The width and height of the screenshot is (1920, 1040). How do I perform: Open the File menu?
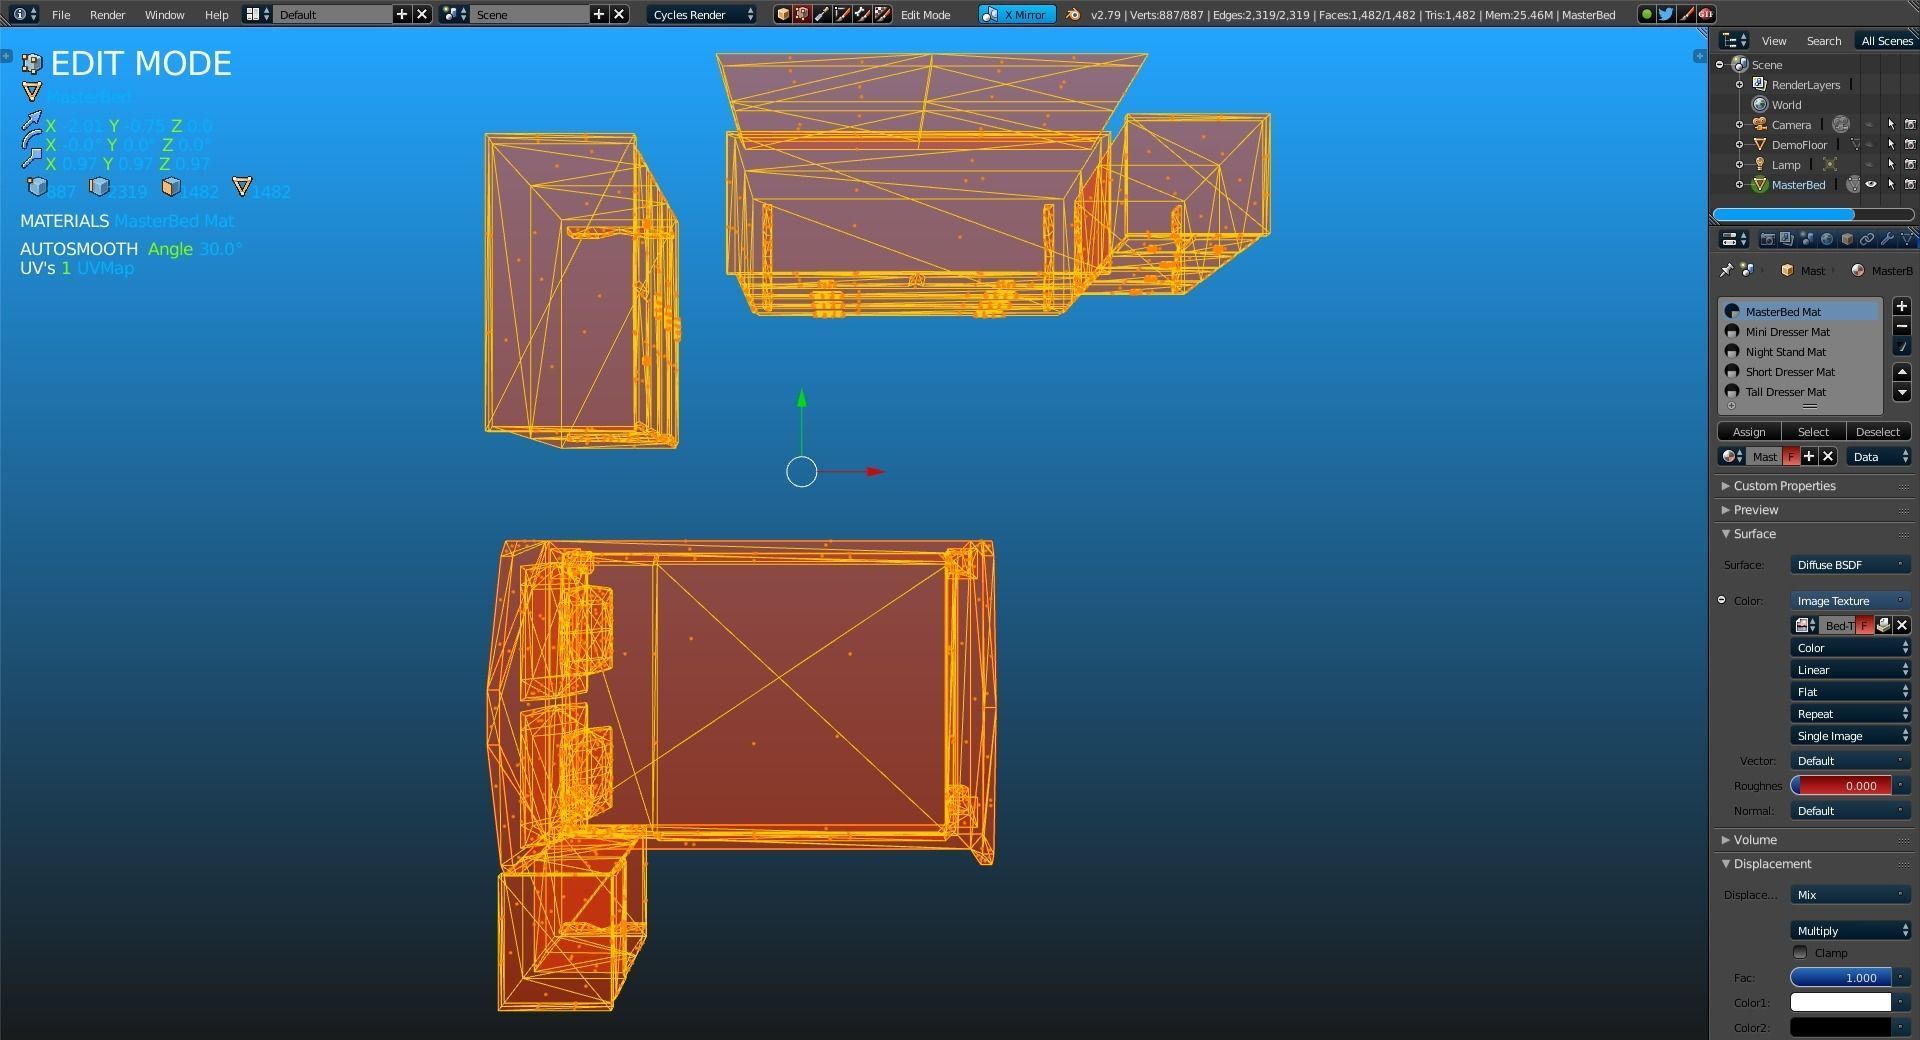(x=61, y=14)
